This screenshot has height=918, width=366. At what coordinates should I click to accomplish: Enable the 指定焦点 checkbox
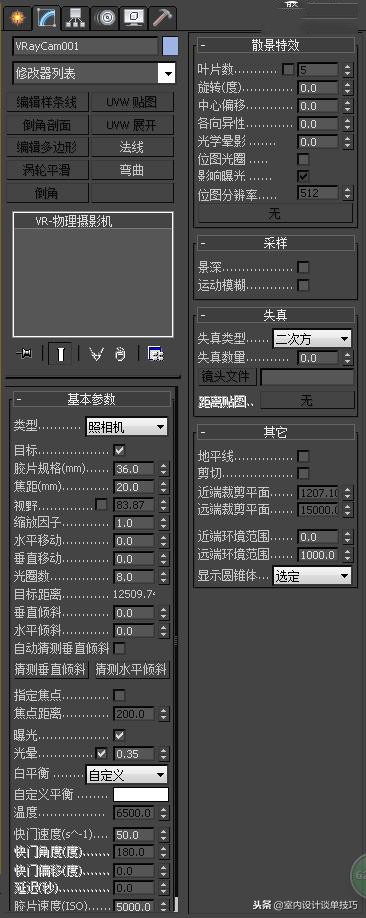(x=119, y=696)
